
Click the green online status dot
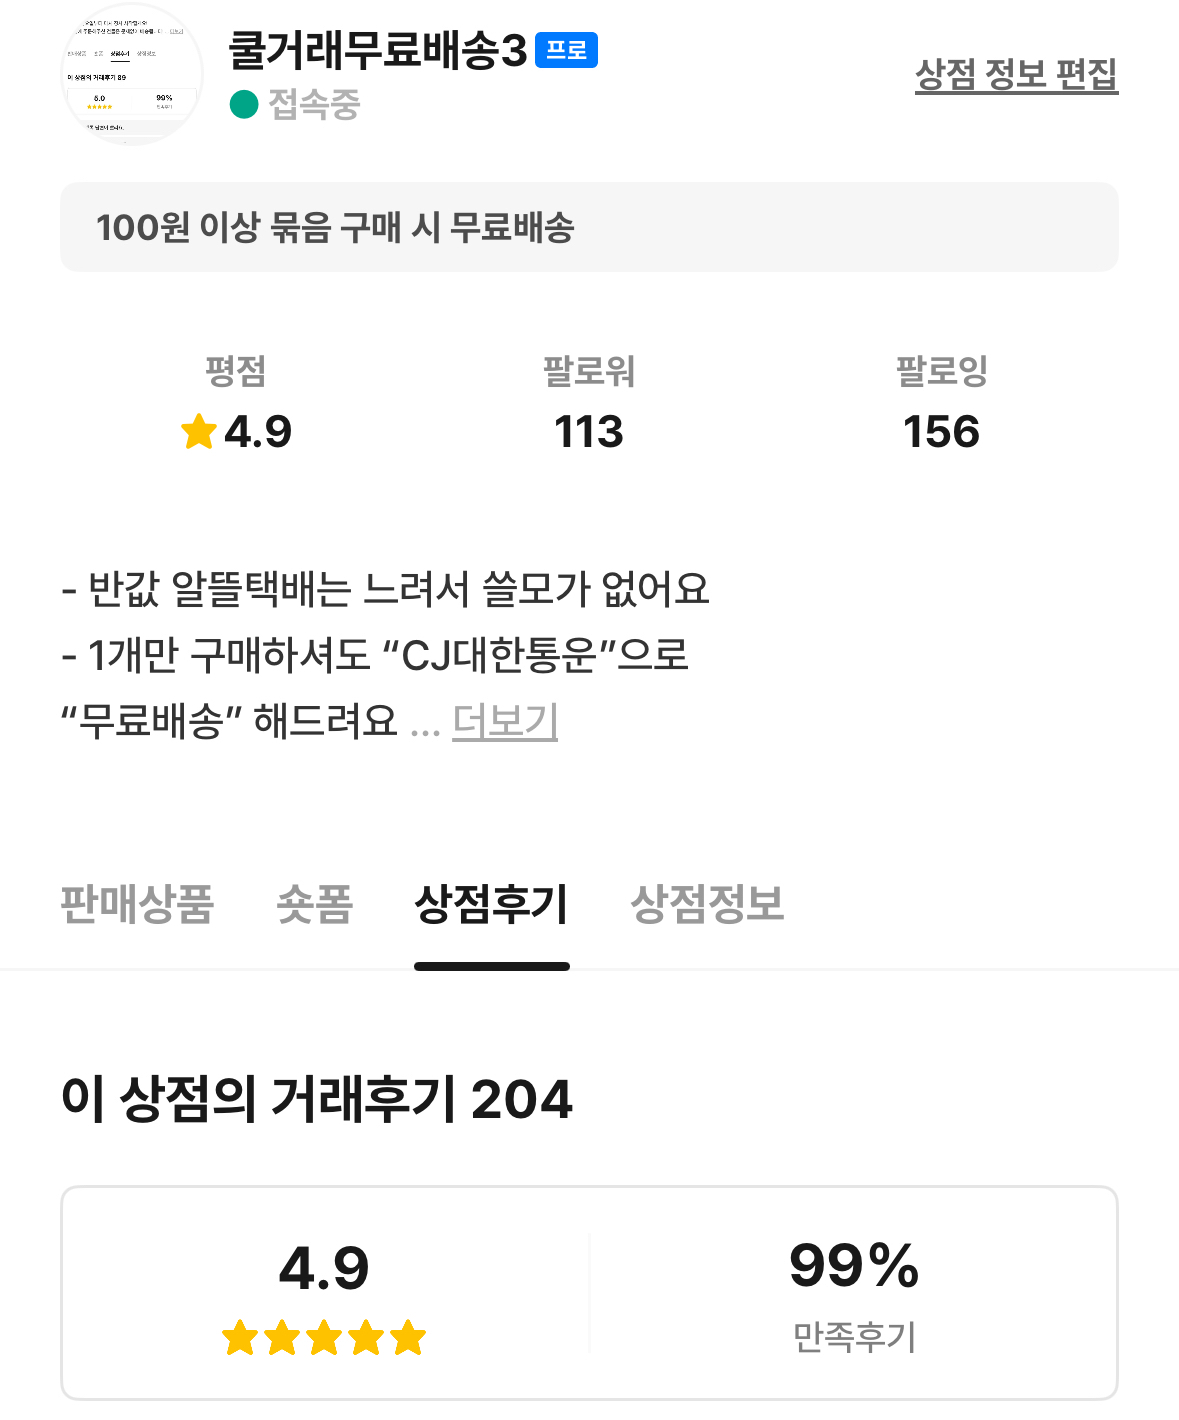[244, 104]
